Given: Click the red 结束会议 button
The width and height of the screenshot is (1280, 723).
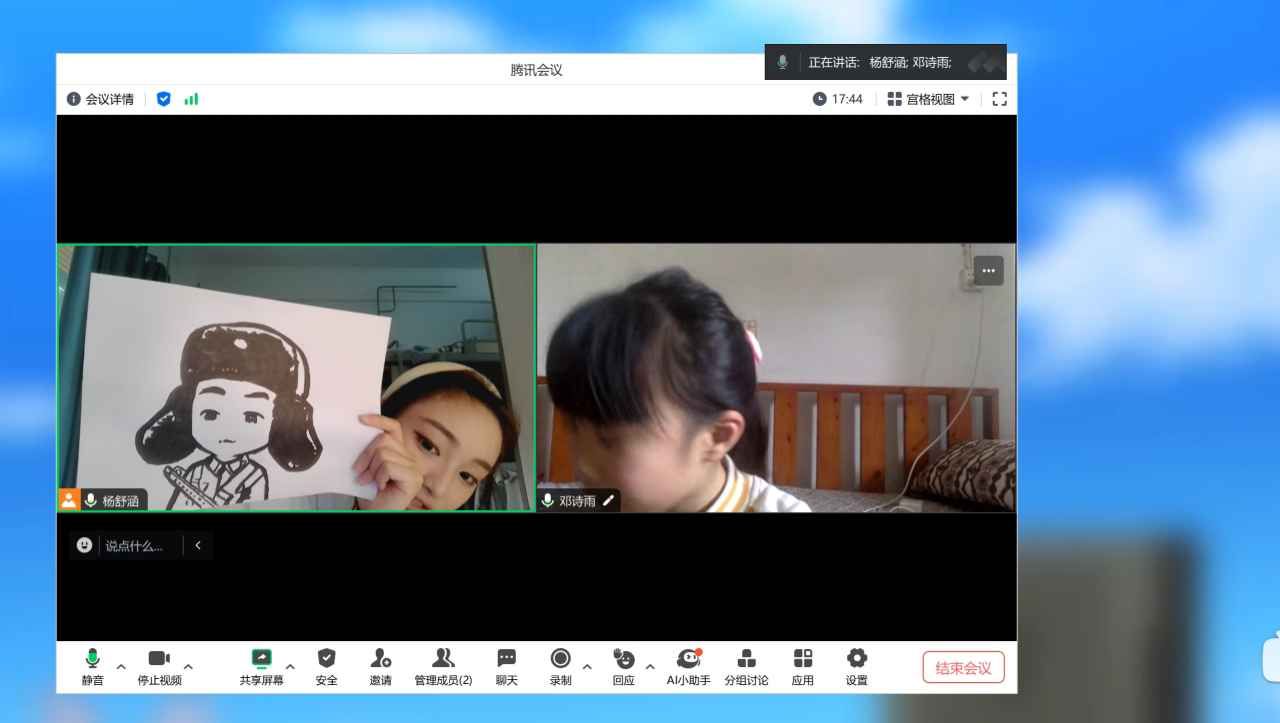Looking at the screenshot, I should [x=963, y=667].
